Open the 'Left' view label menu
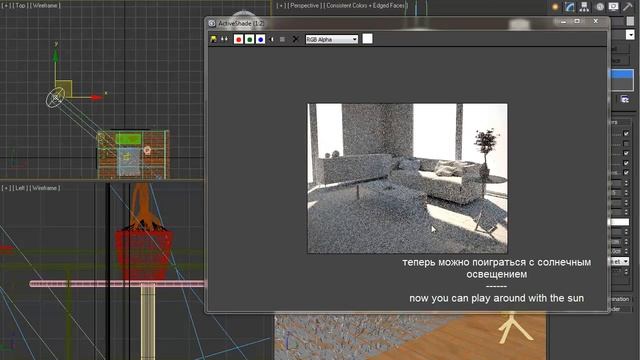This screenshot has width=640, height=360. point(20,188)
